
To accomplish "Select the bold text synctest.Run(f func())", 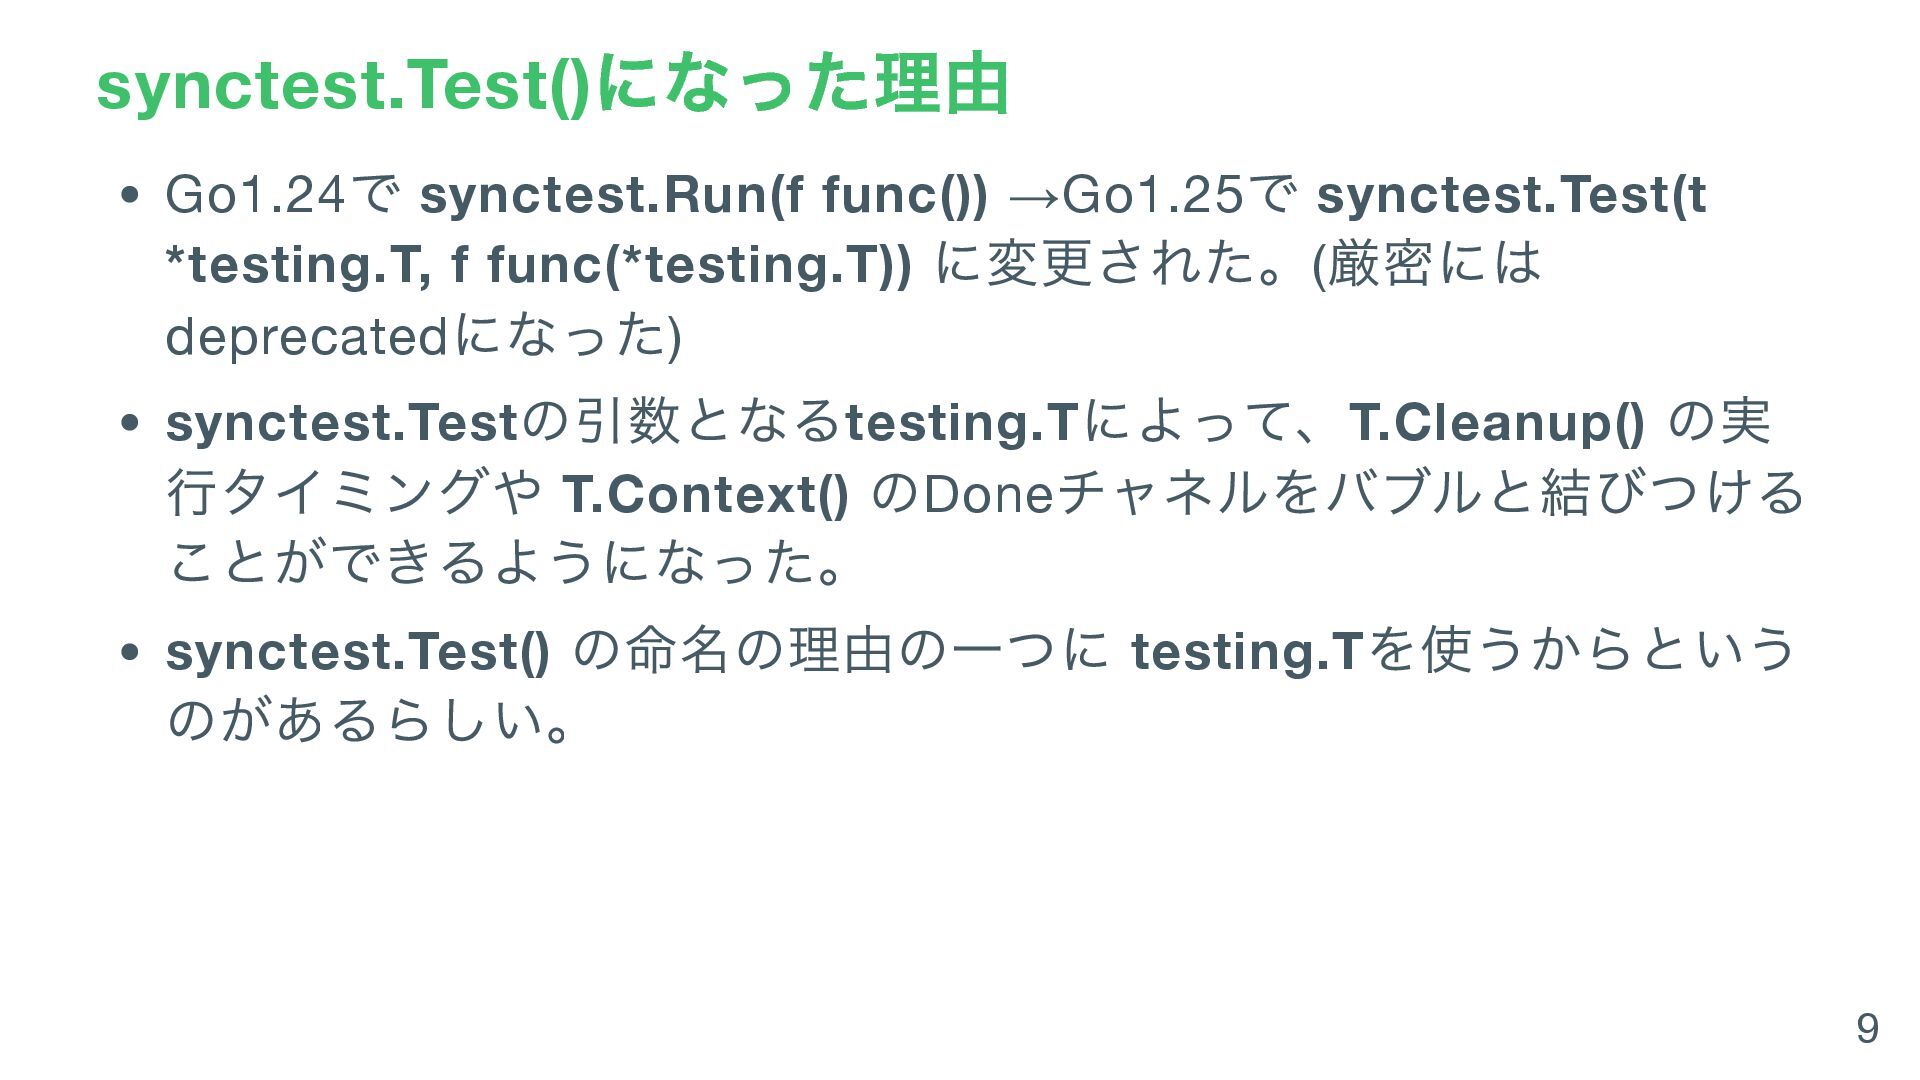I will click(x=703, y=194).
